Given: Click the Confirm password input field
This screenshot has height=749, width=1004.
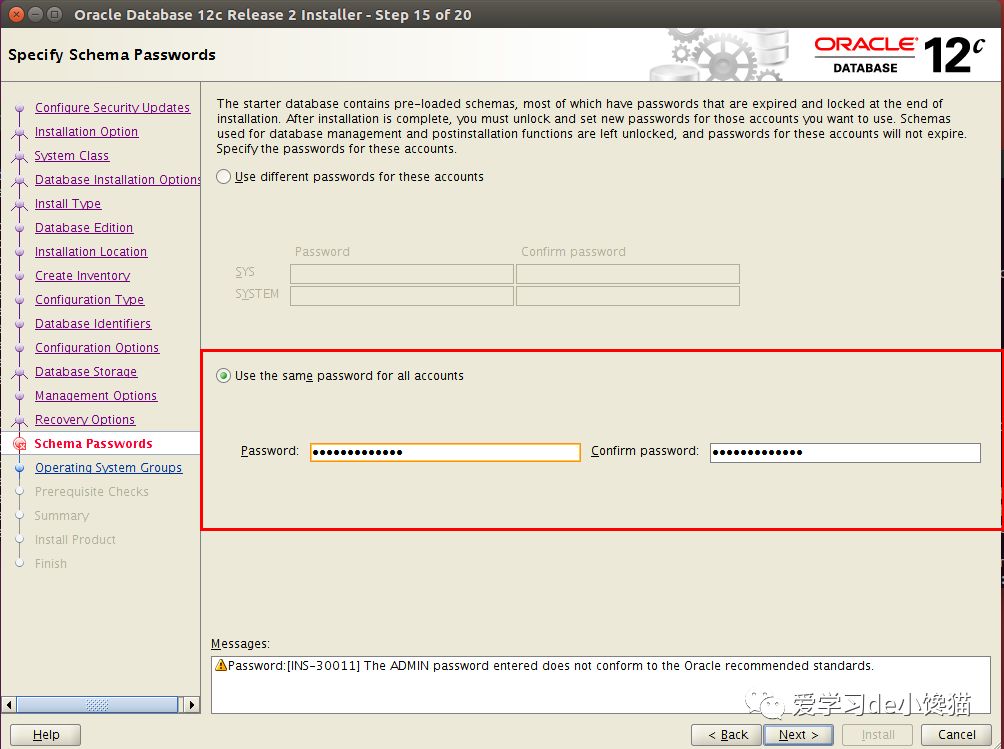Looking at the screenshot, I should click(x=845, y=452).
